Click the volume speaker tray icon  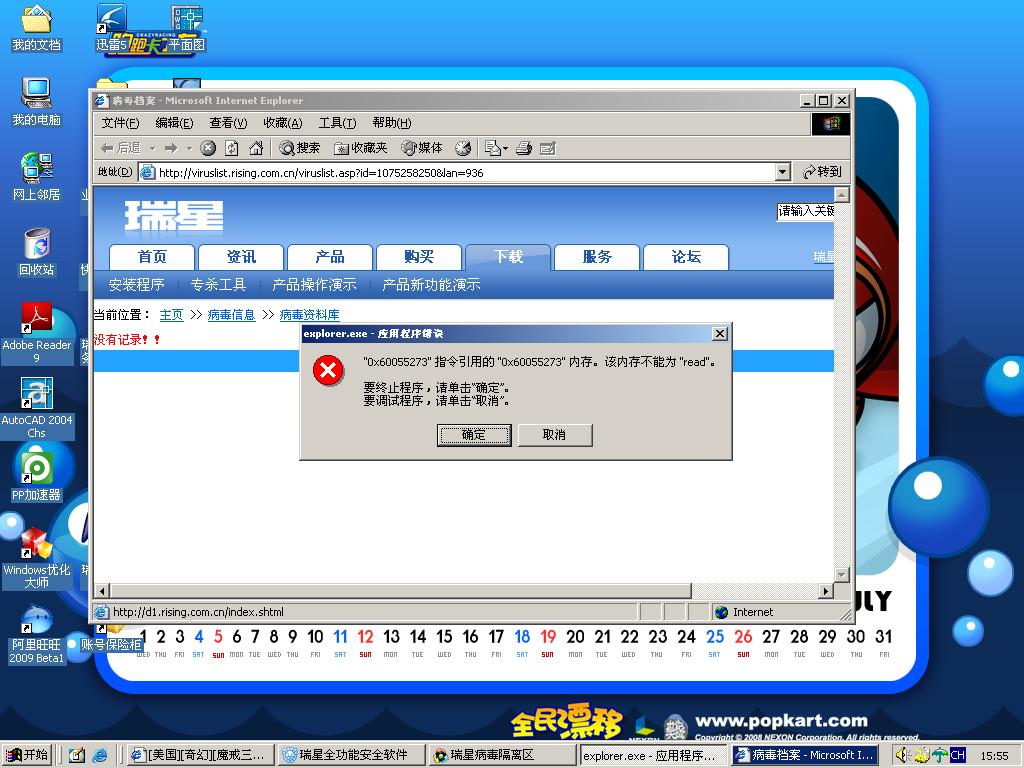click(x=903, y=756)
